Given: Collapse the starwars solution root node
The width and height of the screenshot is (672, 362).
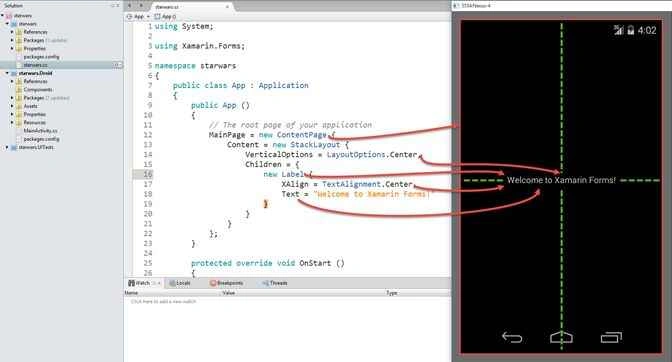Looking at the screenshot, I should 3,15.
